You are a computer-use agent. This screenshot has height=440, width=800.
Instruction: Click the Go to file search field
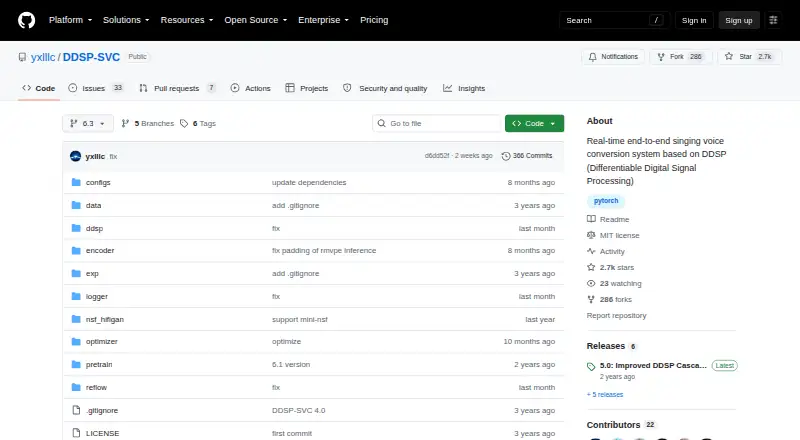(437, 124)
